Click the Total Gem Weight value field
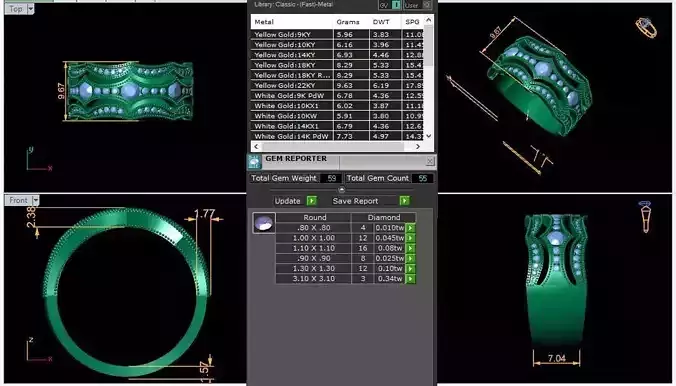Screen dimensions: 676x386 coord(331,178)
